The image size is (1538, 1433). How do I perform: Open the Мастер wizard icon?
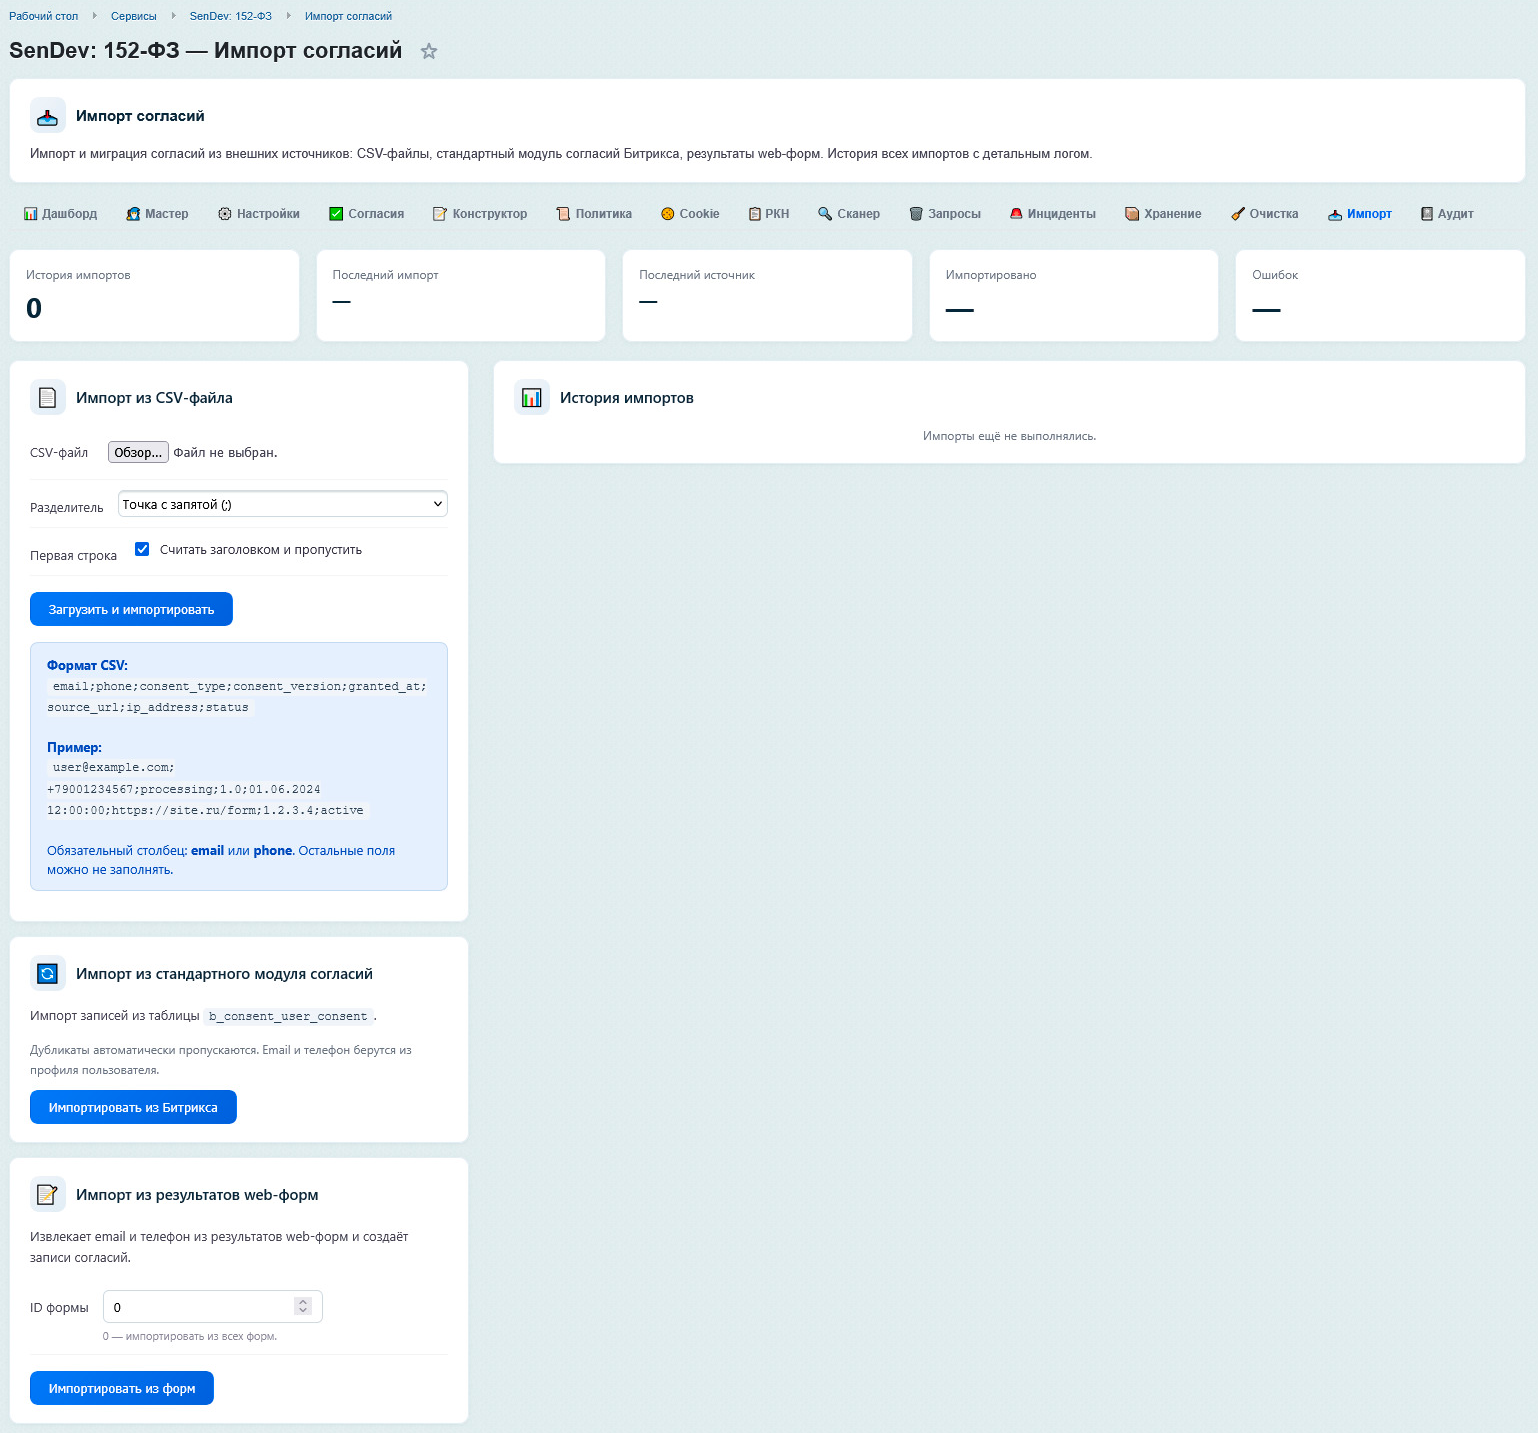point(133,214)
